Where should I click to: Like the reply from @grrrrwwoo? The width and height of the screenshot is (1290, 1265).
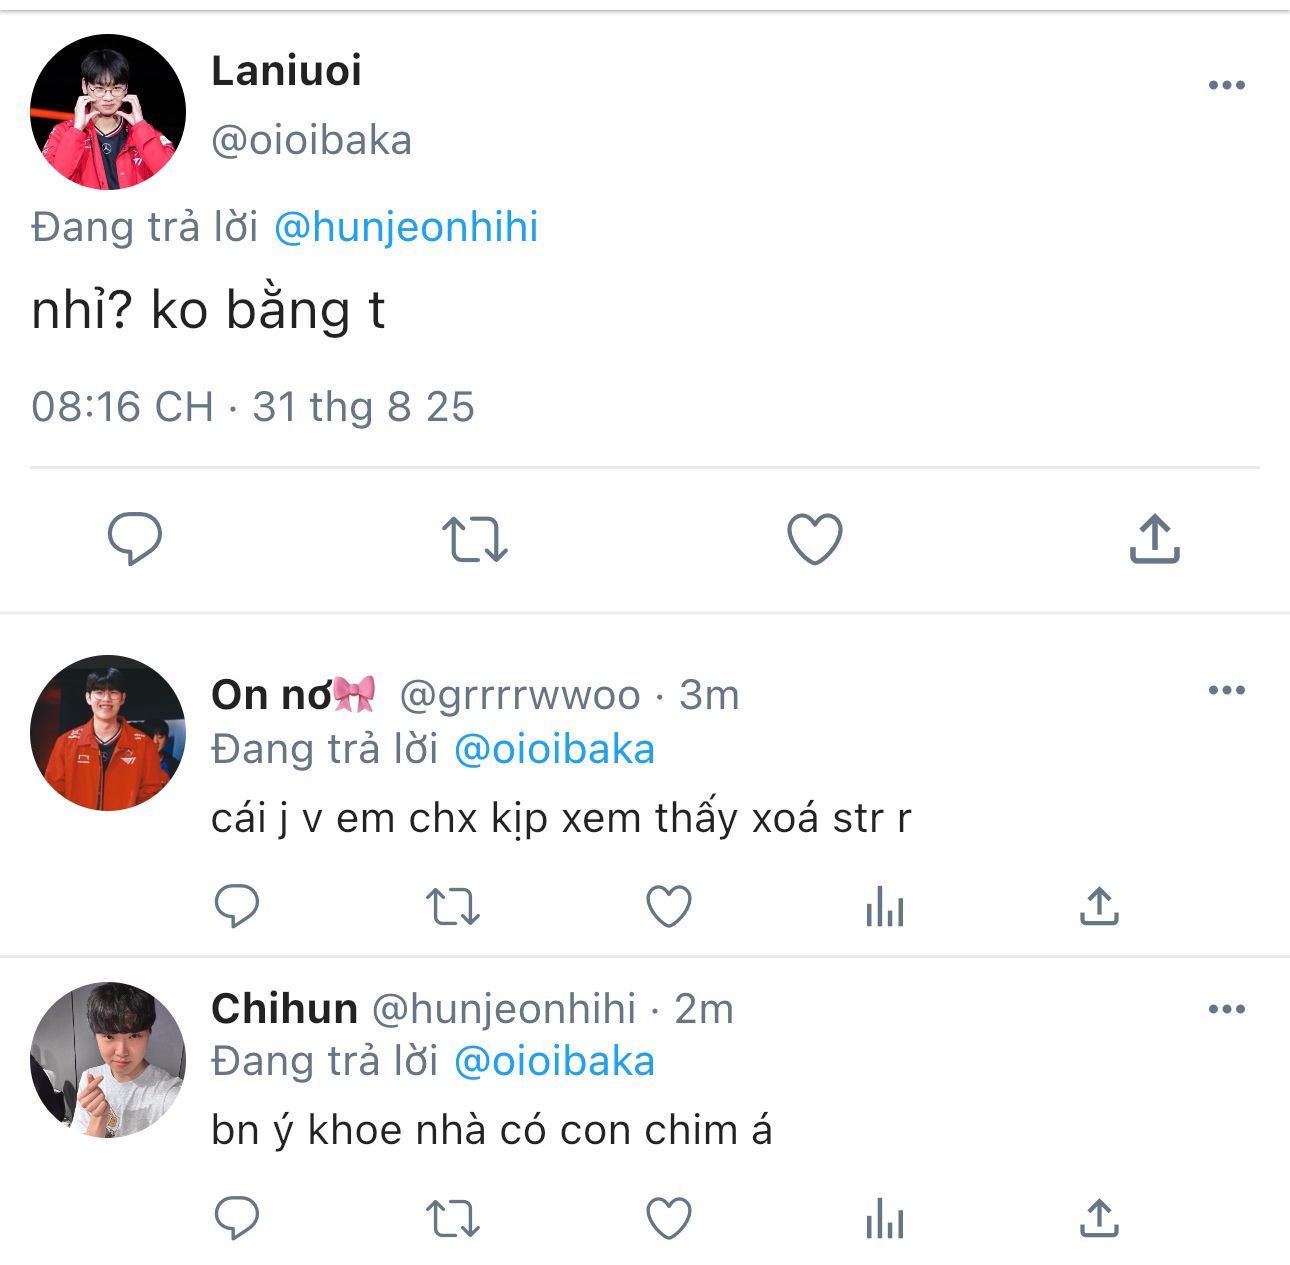[x=668, y=907]
